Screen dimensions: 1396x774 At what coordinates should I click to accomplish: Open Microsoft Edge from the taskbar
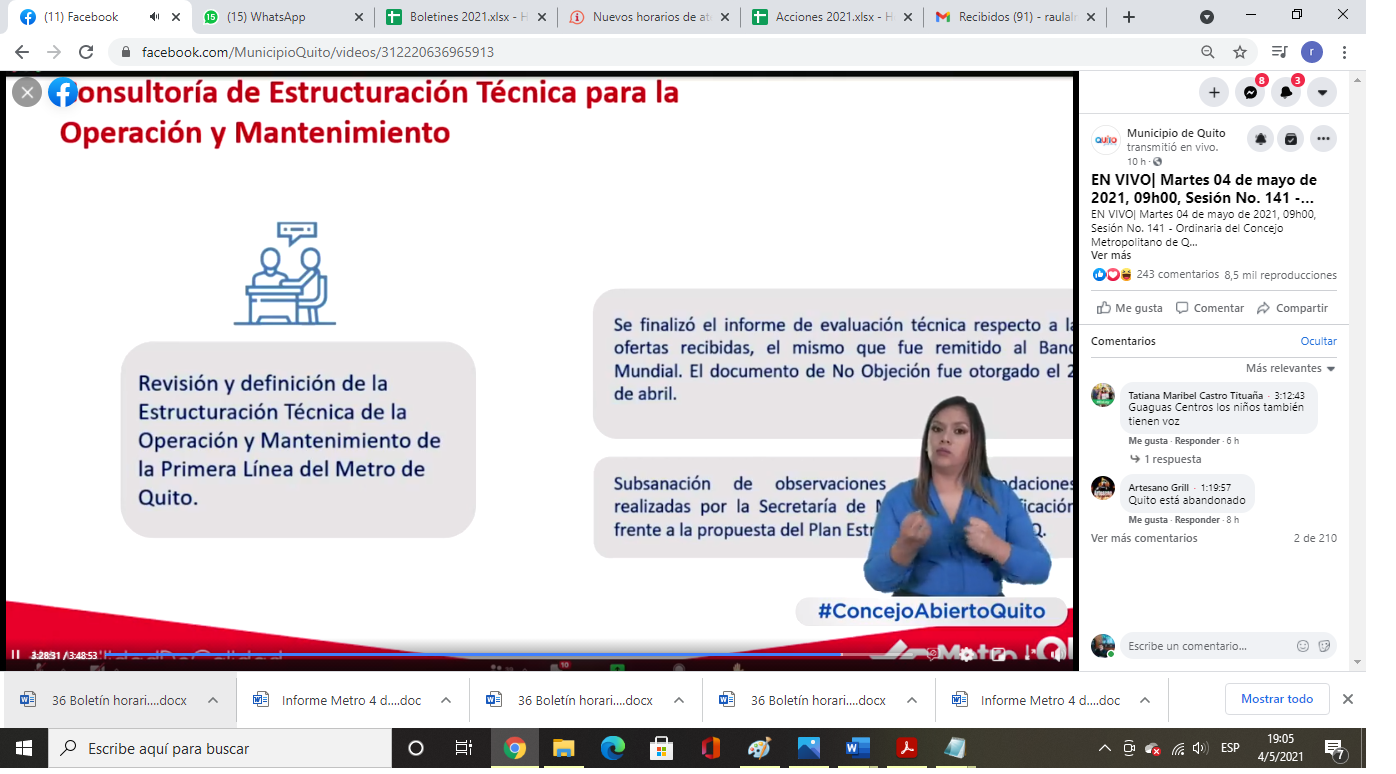pos(612,748)
